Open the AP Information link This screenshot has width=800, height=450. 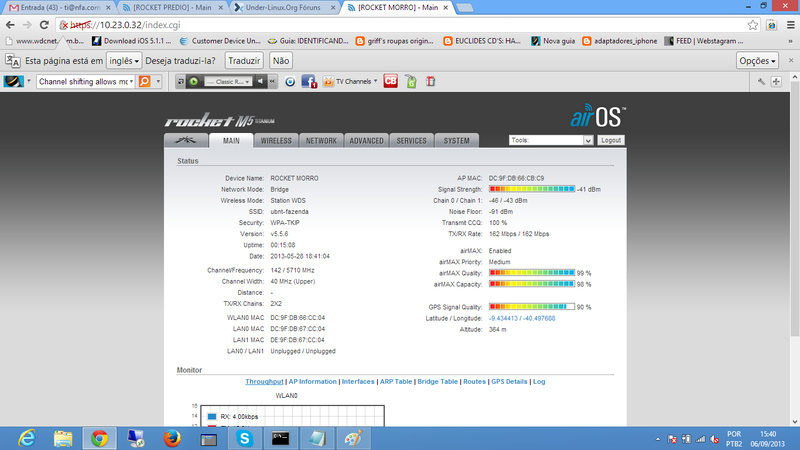click(313, 382)
